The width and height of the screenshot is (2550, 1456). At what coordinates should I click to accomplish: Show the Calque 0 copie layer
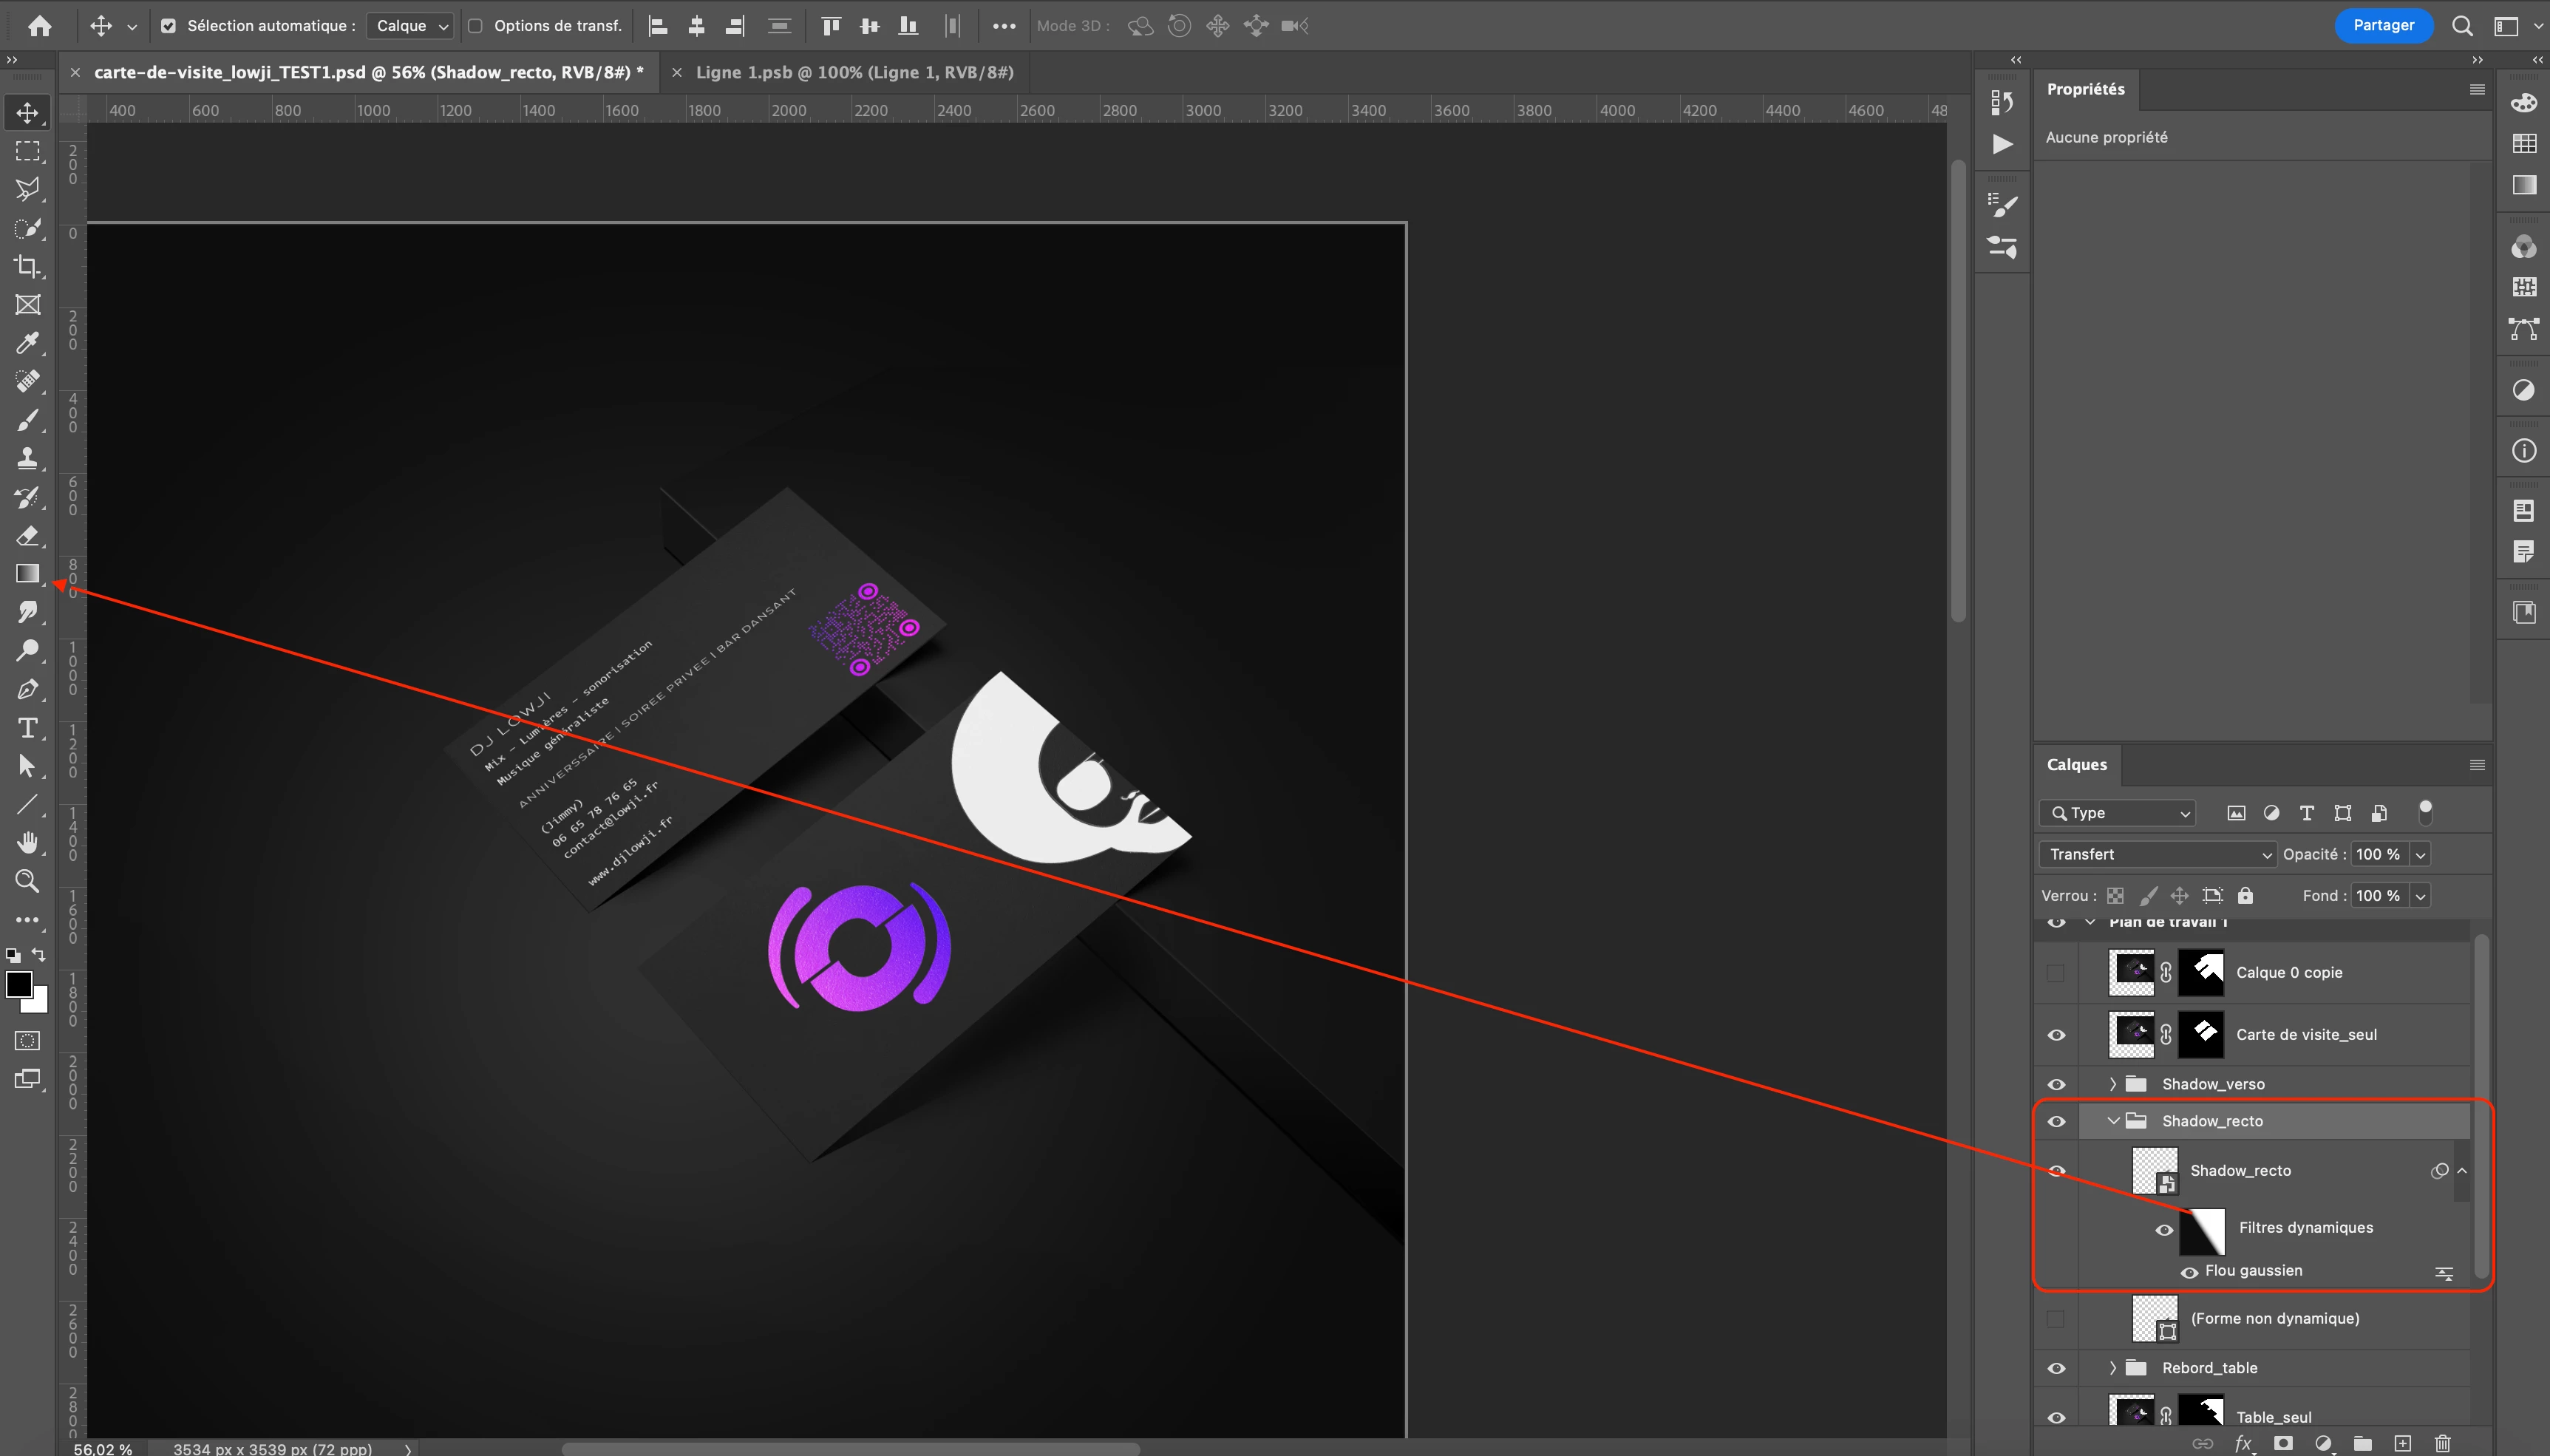(x=2056, y=973)
